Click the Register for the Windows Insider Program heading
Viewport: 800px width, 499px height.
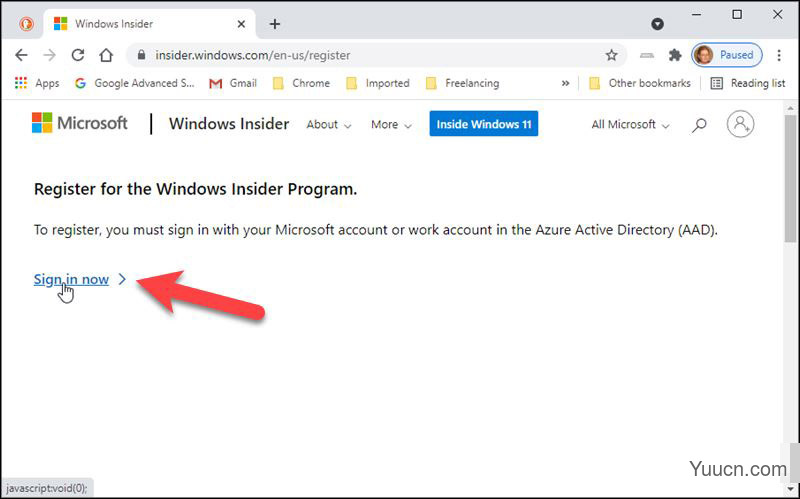(x=195, y=189)
